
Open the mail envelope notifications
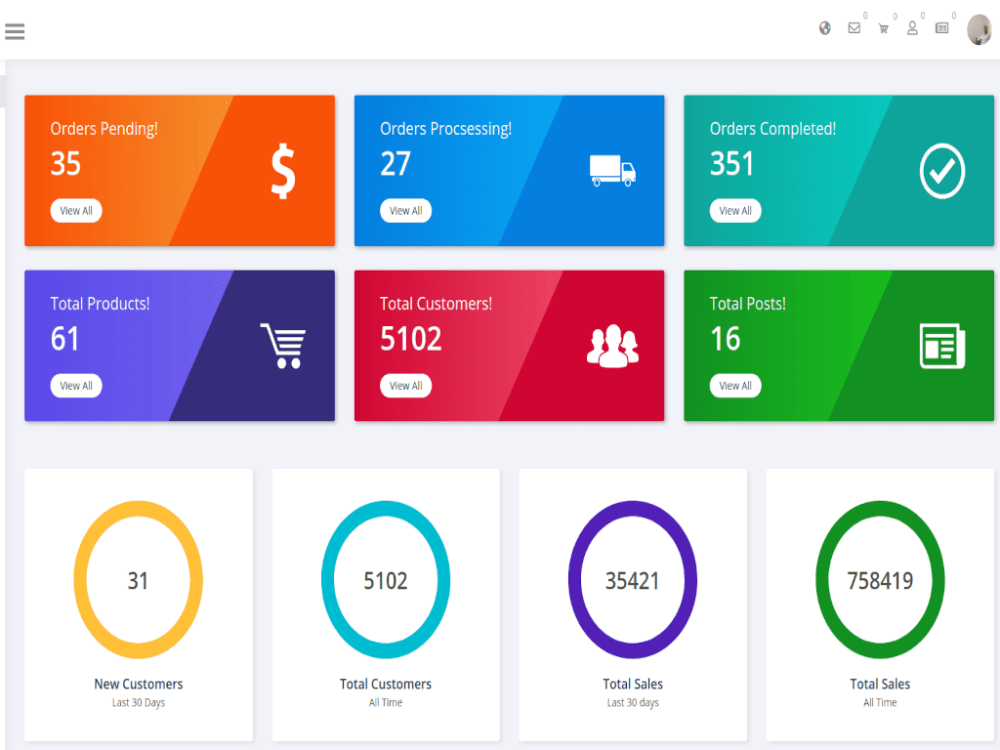(854, 28)
